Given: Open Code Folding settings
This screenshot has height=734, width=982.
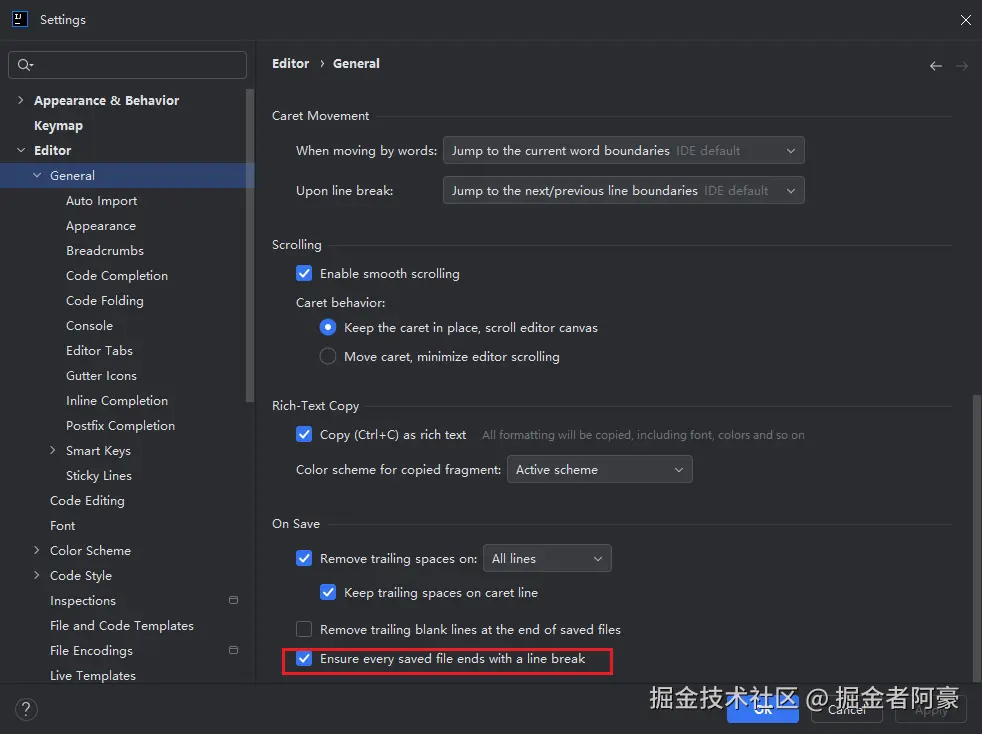Looking at the screenshot, I should (105, 301).
